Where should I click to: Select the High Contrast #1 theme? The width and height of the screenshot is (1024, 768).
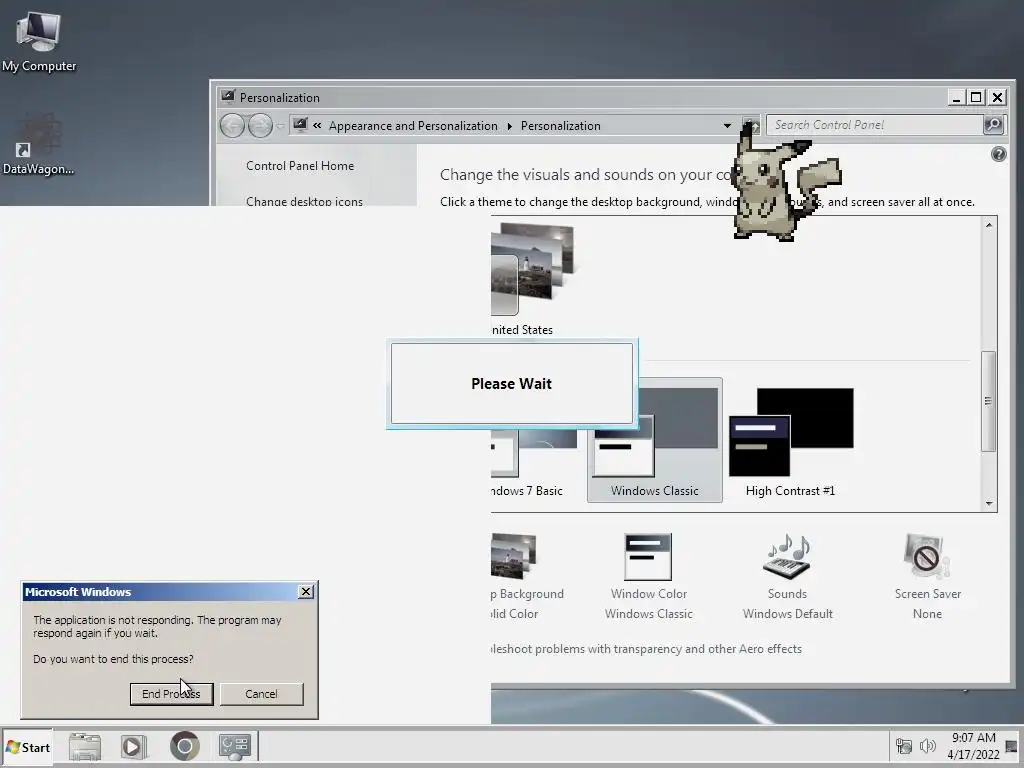pyautogui.click(x=790, y=441)
